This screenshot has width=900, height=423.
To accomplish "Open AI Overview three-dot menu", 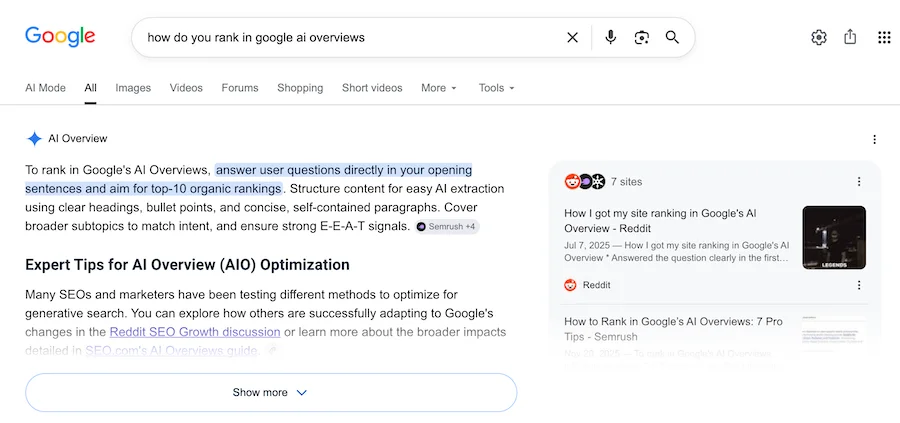I will [x=874, y=139].
